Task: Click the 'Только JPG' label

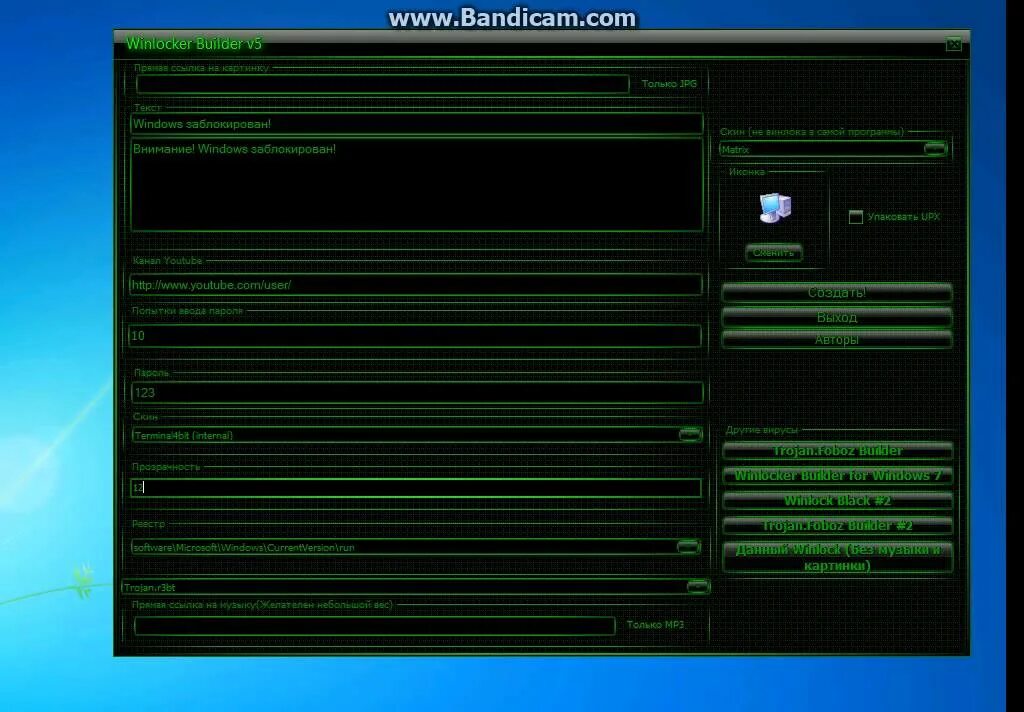Action: click(x=669, y=84)
